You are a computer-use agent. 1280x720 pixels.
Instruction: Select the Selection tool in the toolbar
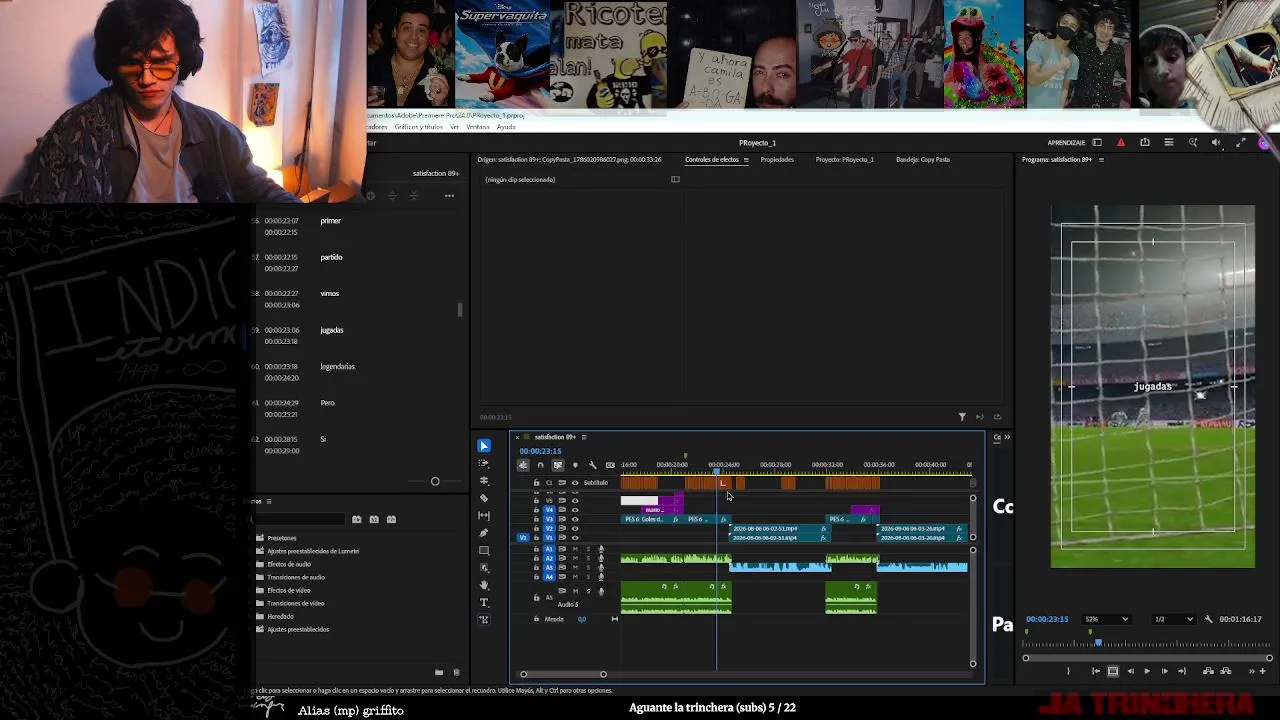484,446
